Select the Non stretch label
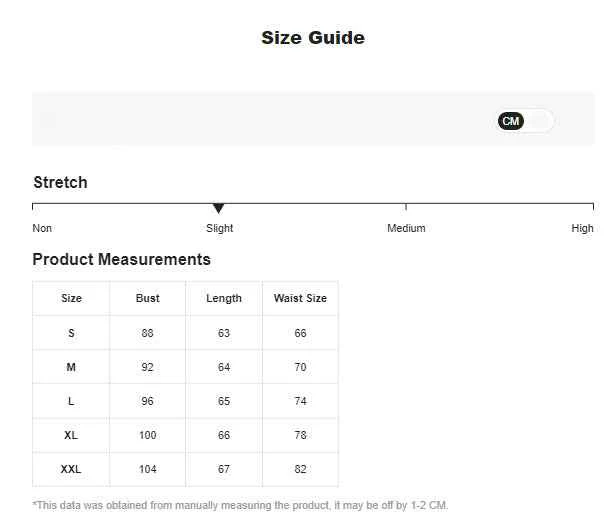 (x=42, y=228)
